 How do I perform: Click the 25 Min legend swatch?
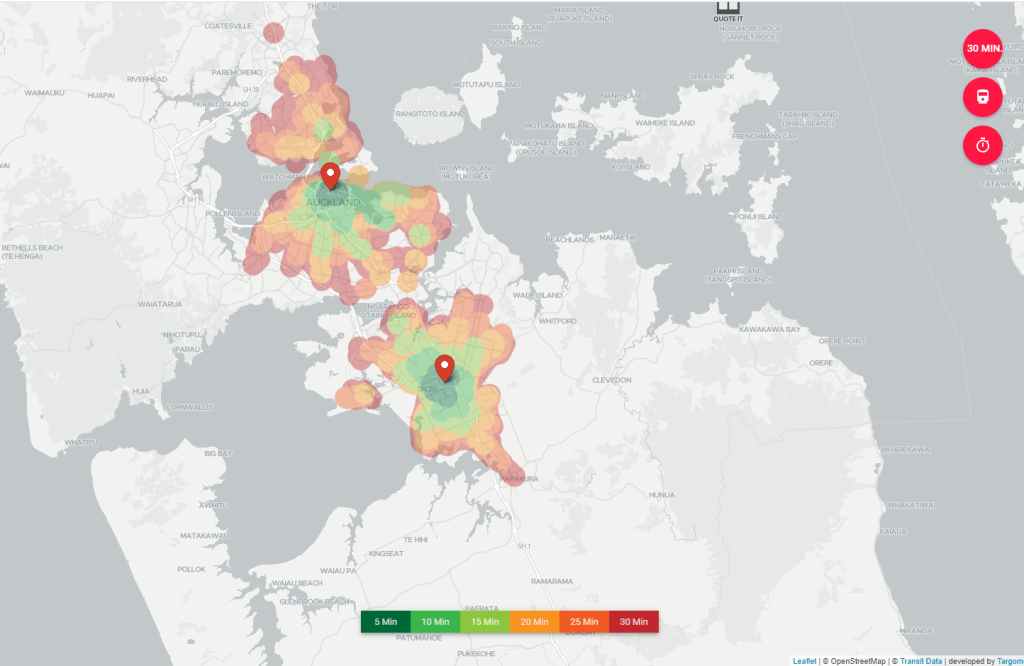click(583, 622)
